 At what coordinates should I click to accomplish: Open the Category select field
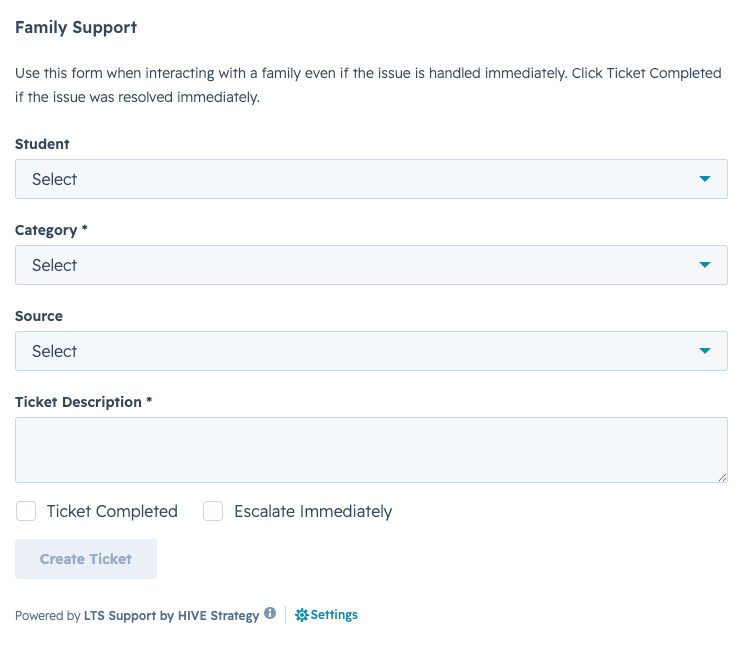371,265
